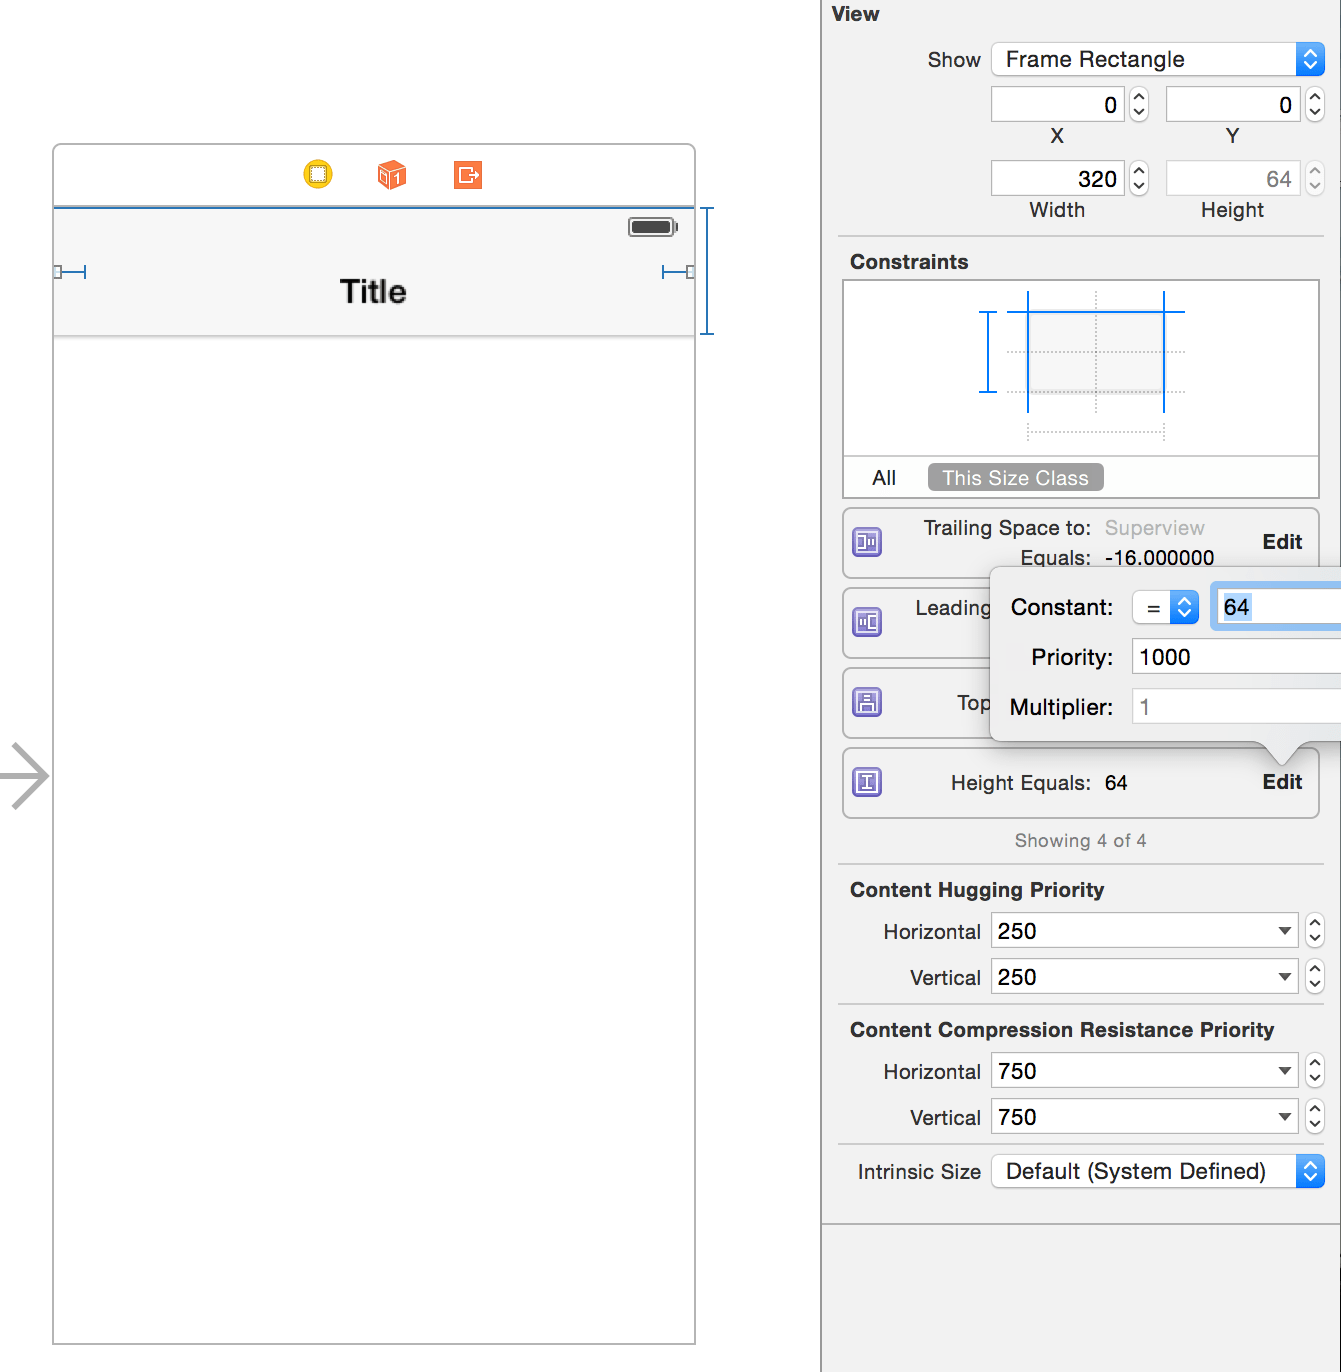Click the Height Equals constraint's icon

pyautogui.click(x=866, y=782)
